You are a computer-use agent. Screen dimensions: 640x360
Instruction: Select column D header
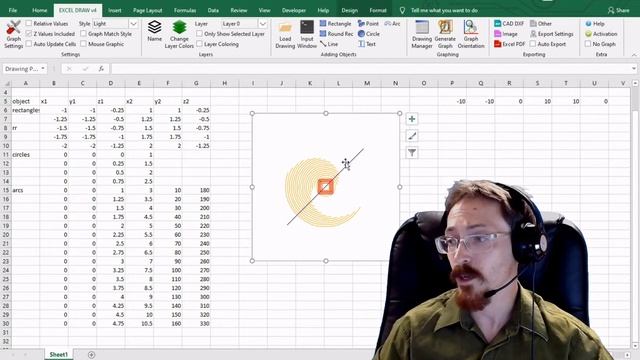click(111, 83)
